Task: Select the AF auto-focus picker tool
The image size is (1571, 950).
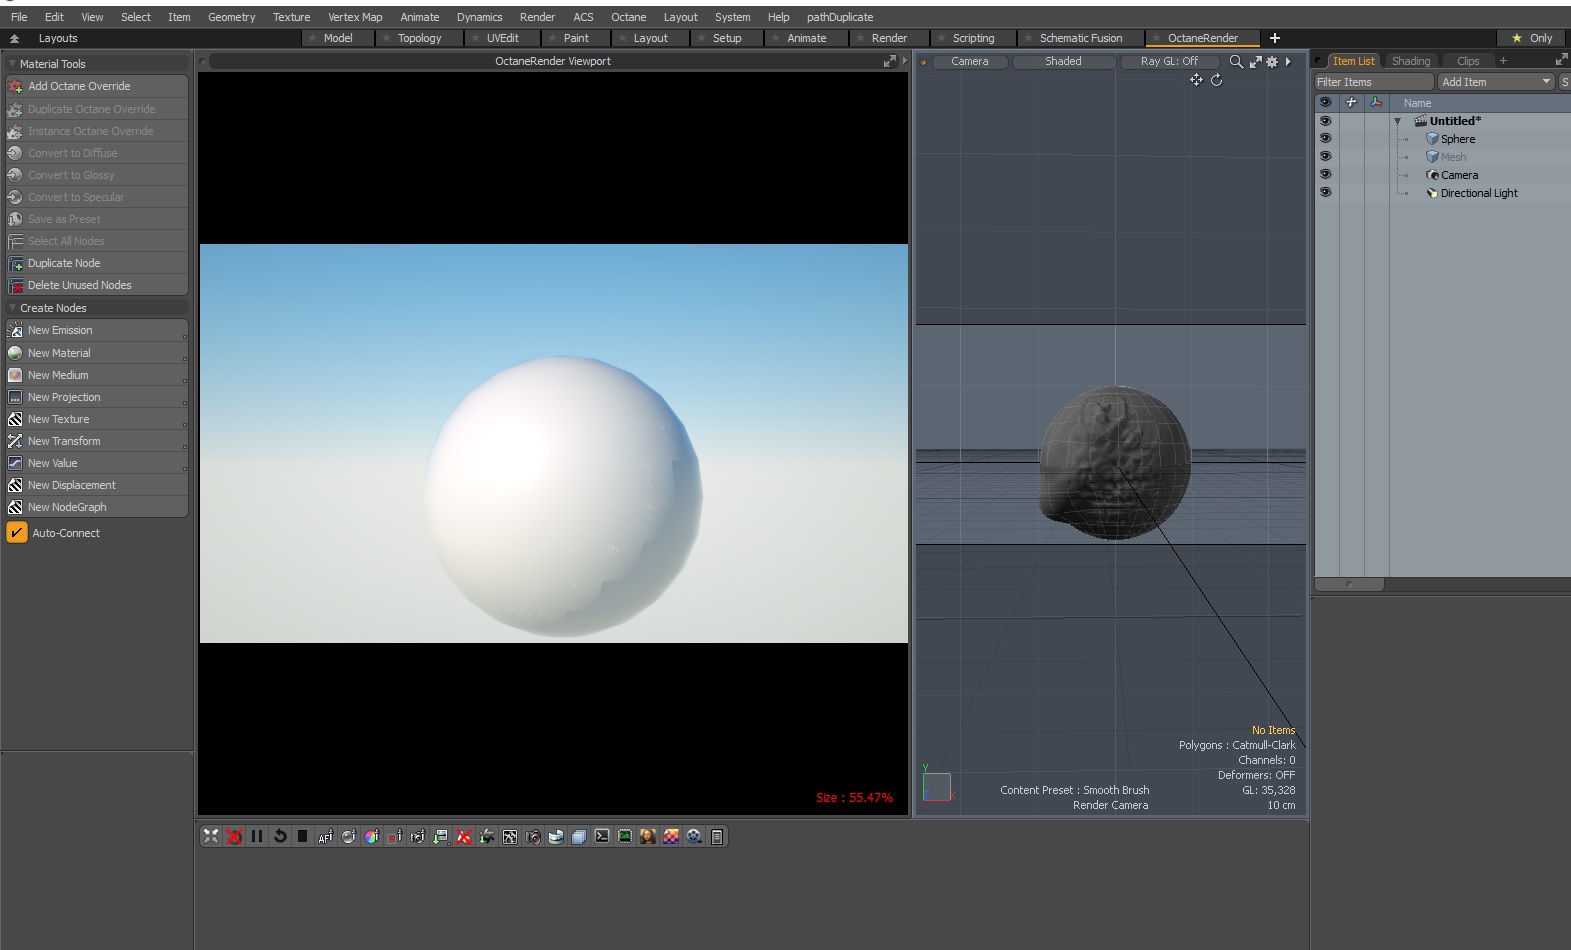Action: [x=325, y=837]
